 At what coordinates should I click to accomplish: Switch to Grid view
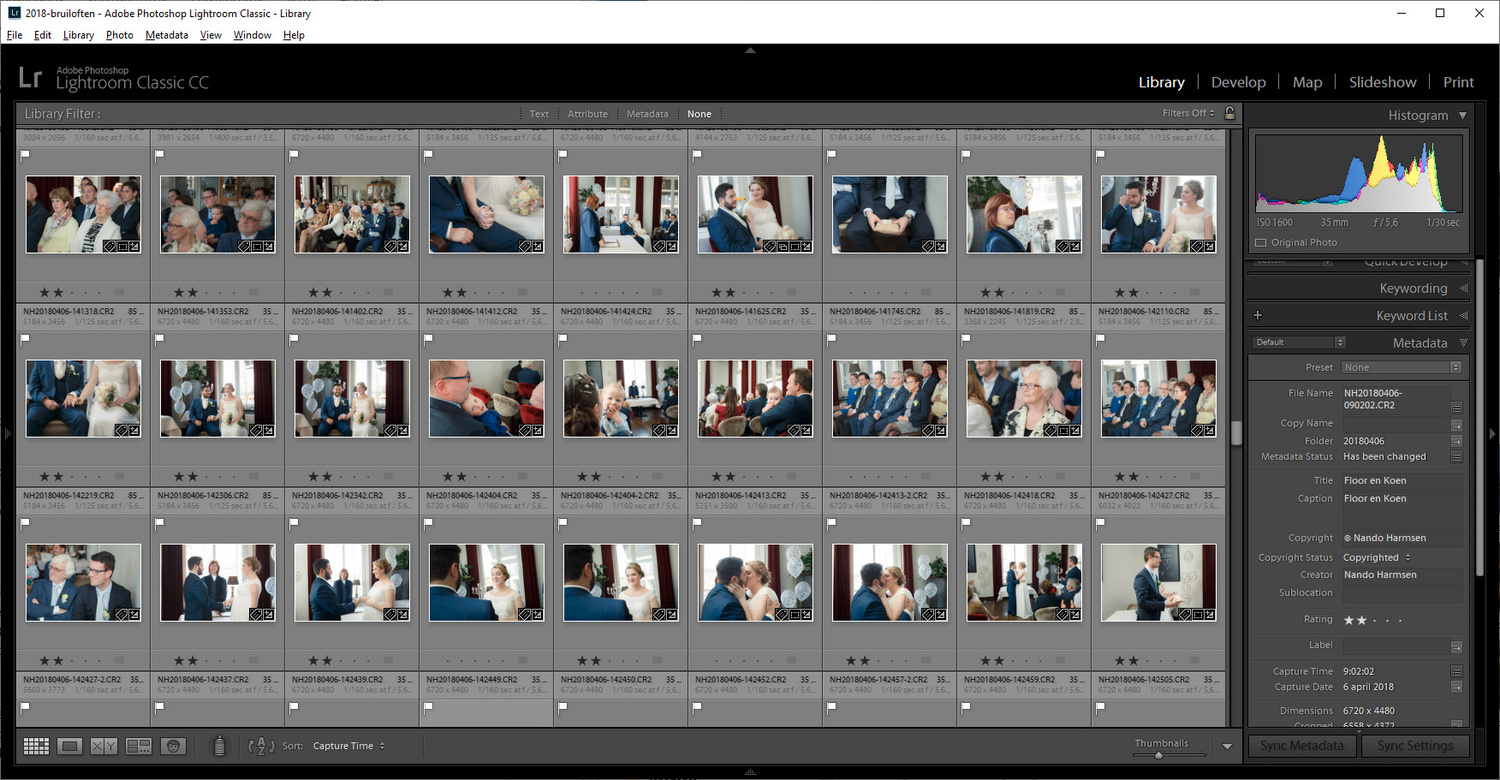click(x=37, y=746)
